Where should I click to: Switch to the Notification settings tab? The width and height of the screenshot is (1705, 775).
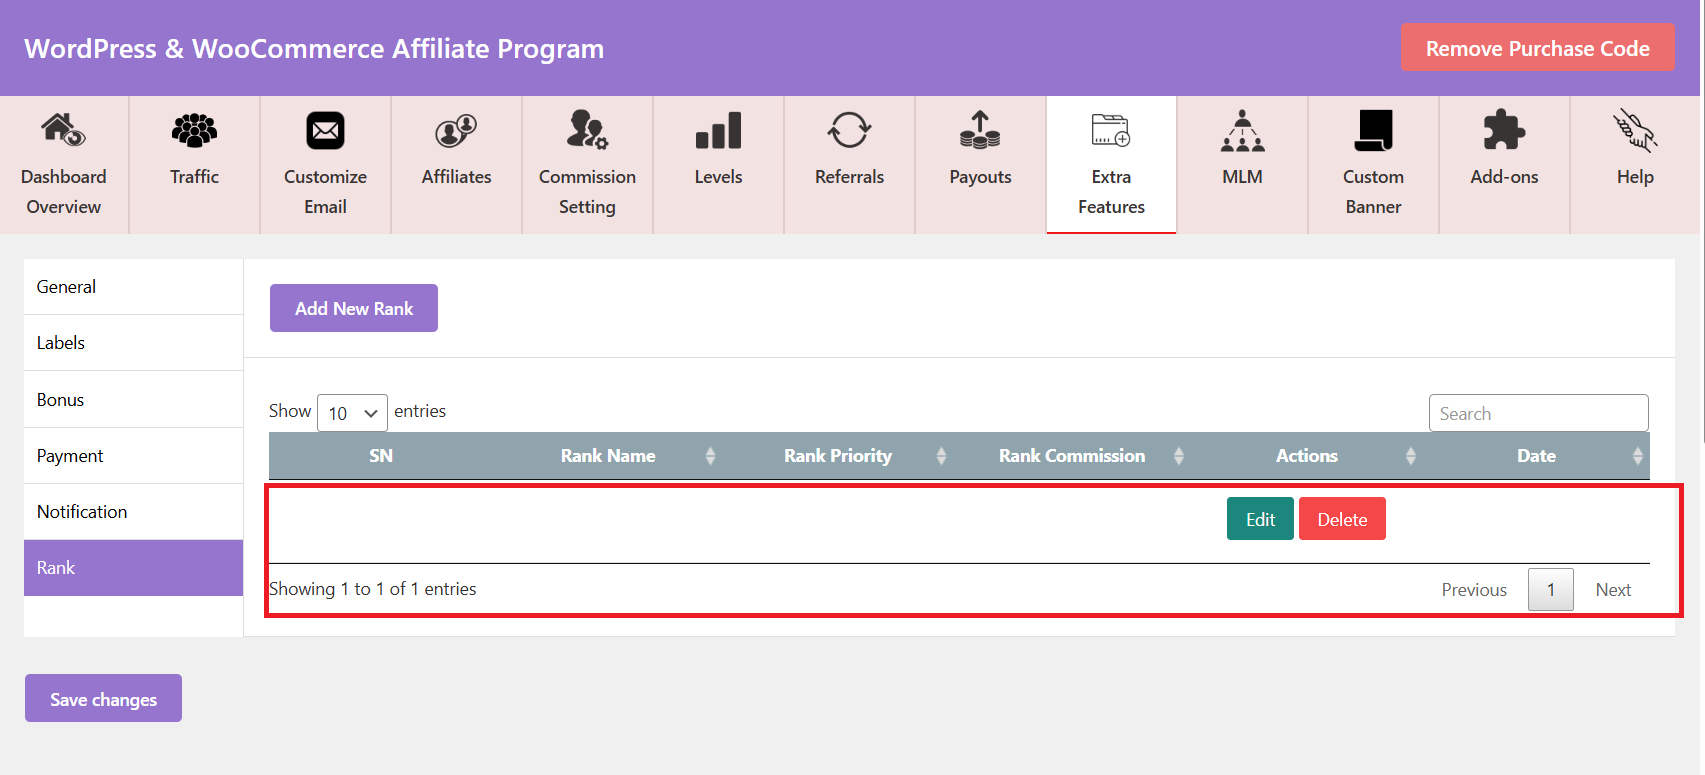click(133, 512)
